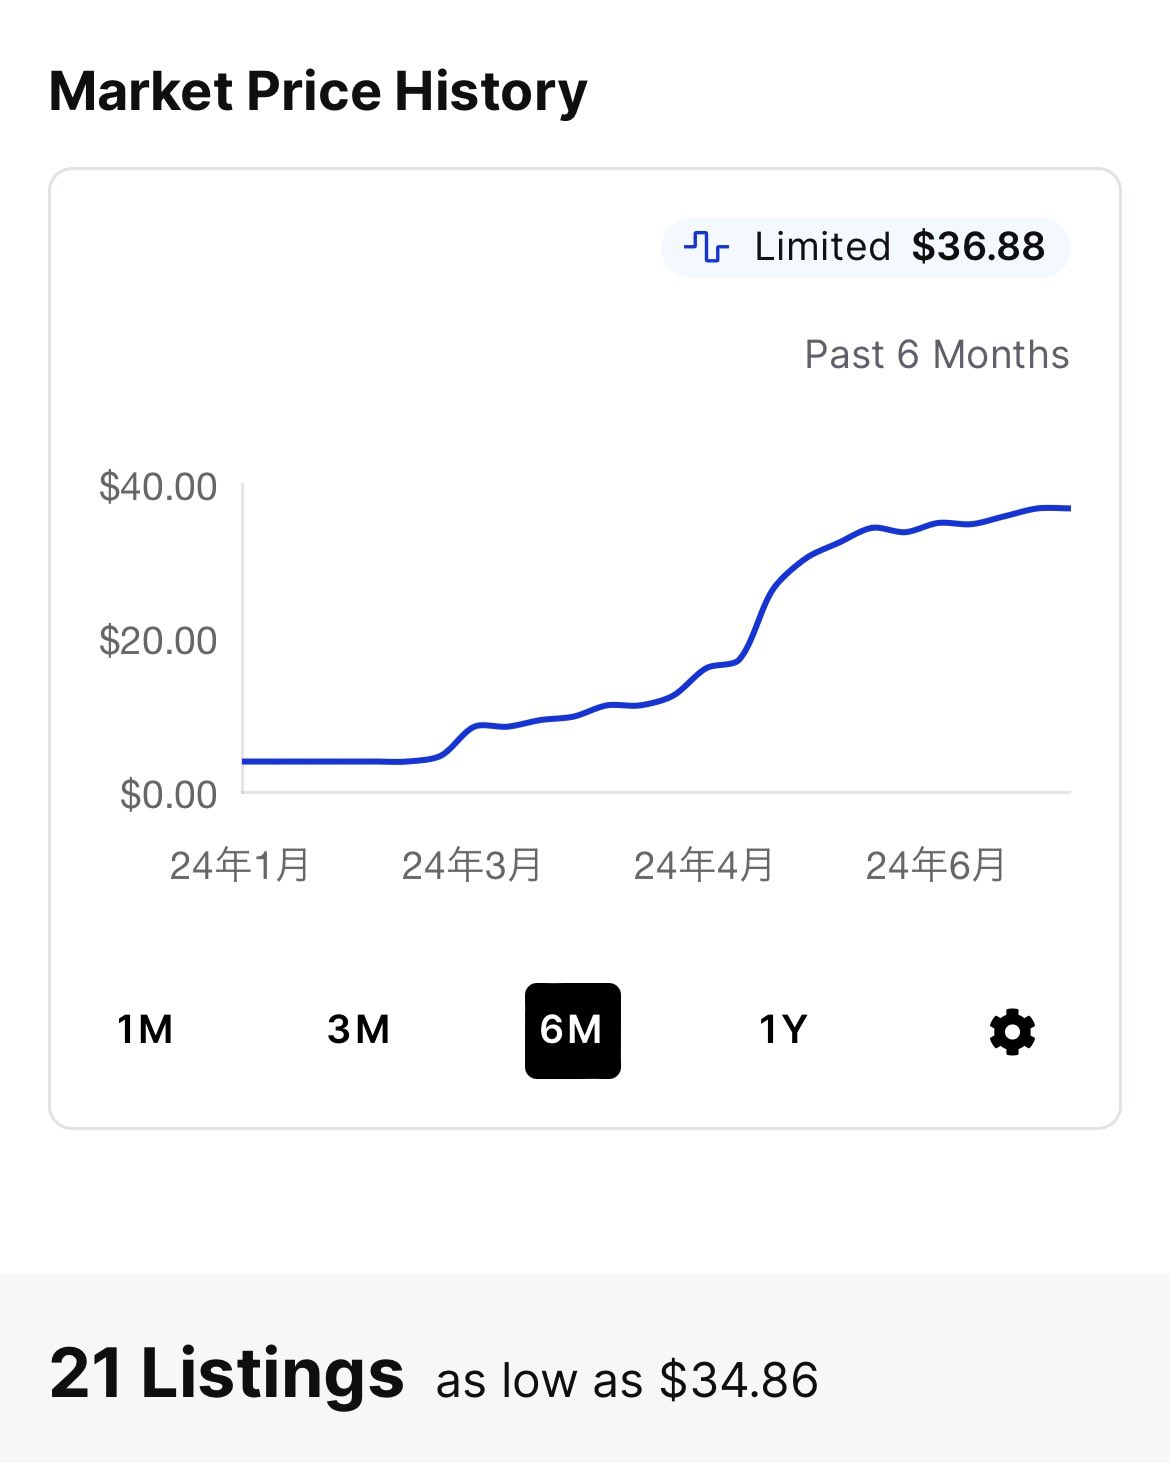This screenshot has width=1170, height=1463.
Task: Click the Past 6 Months caption
Action: (x=937, y=355)
